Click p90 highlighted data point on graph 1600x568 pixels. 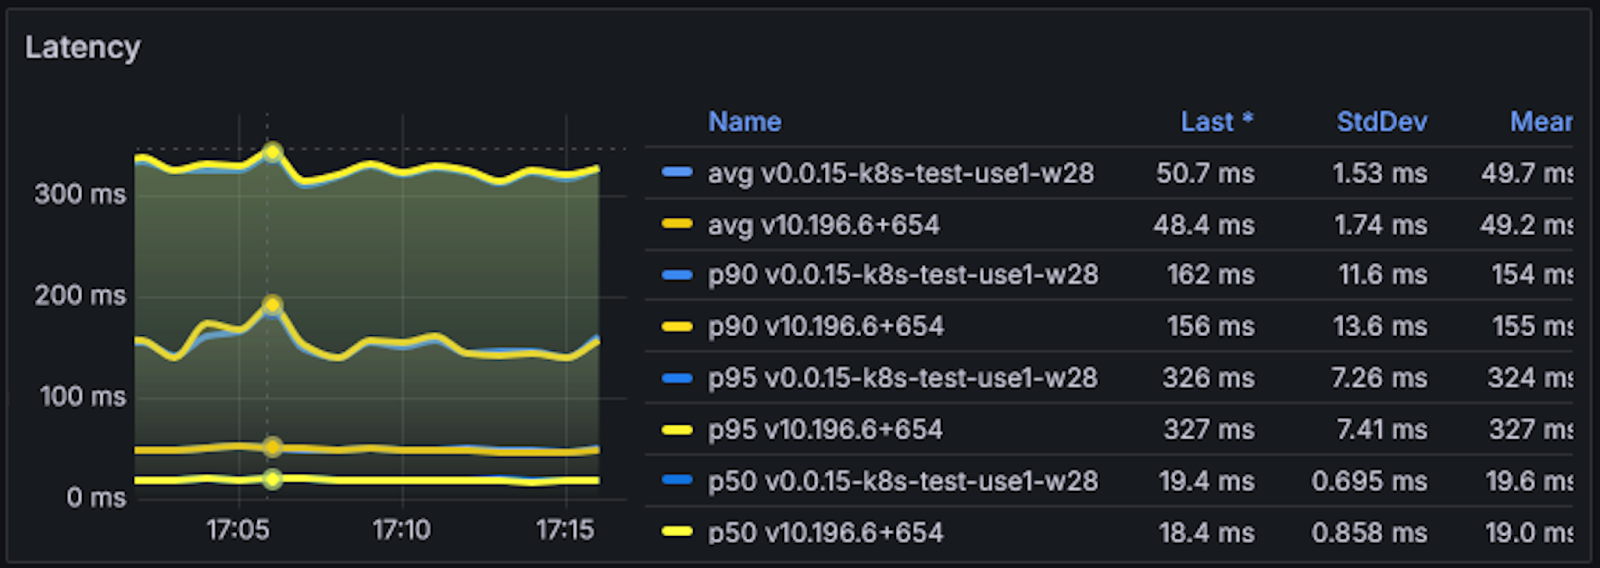coord(272,305)
